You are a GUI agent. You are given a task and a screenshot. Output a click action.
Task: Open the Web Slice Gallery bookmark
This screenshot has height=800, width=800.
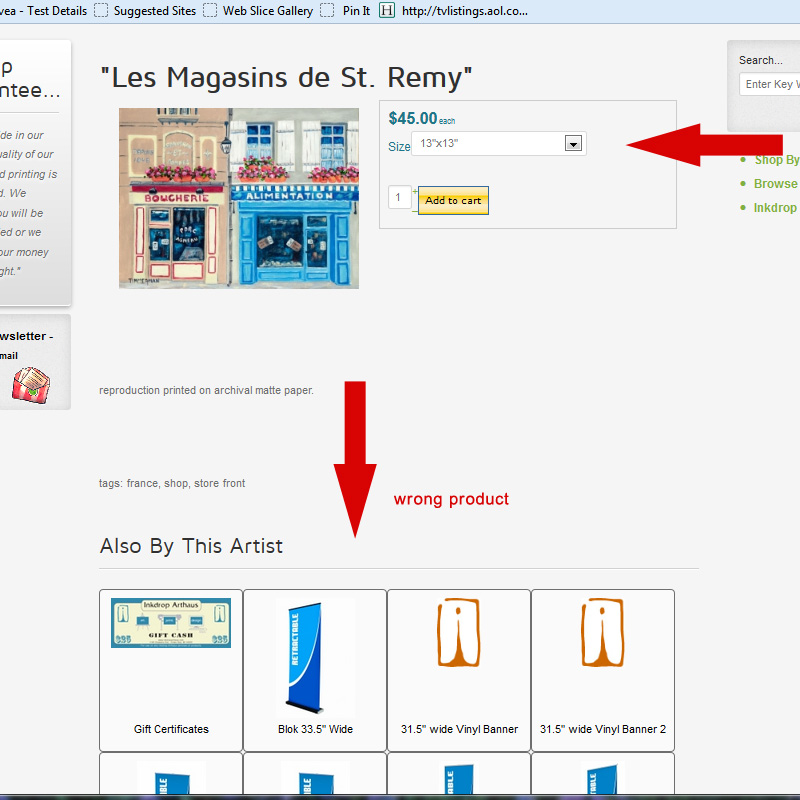[267, 11]
